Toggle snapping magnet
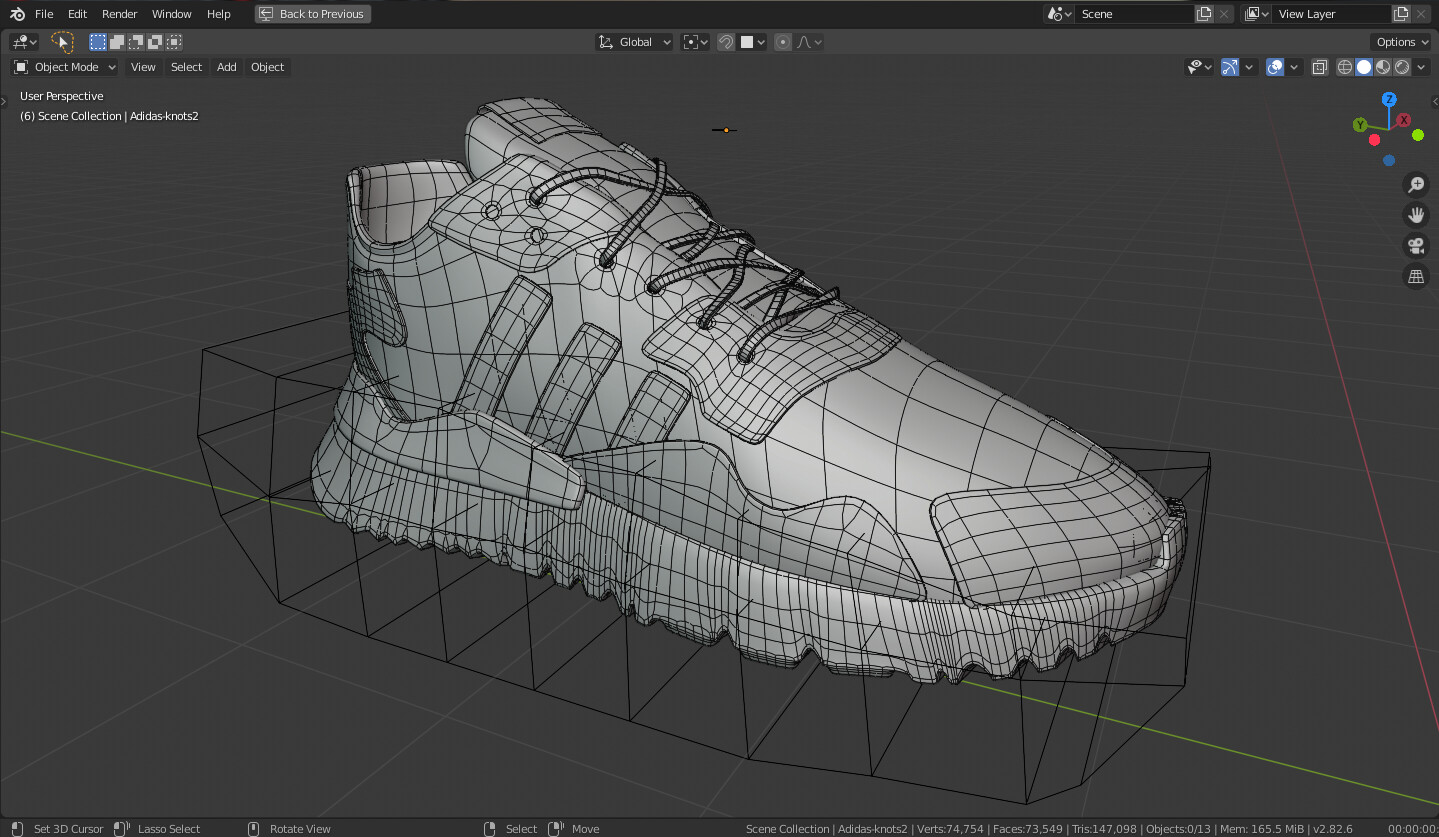 [726, 42]
